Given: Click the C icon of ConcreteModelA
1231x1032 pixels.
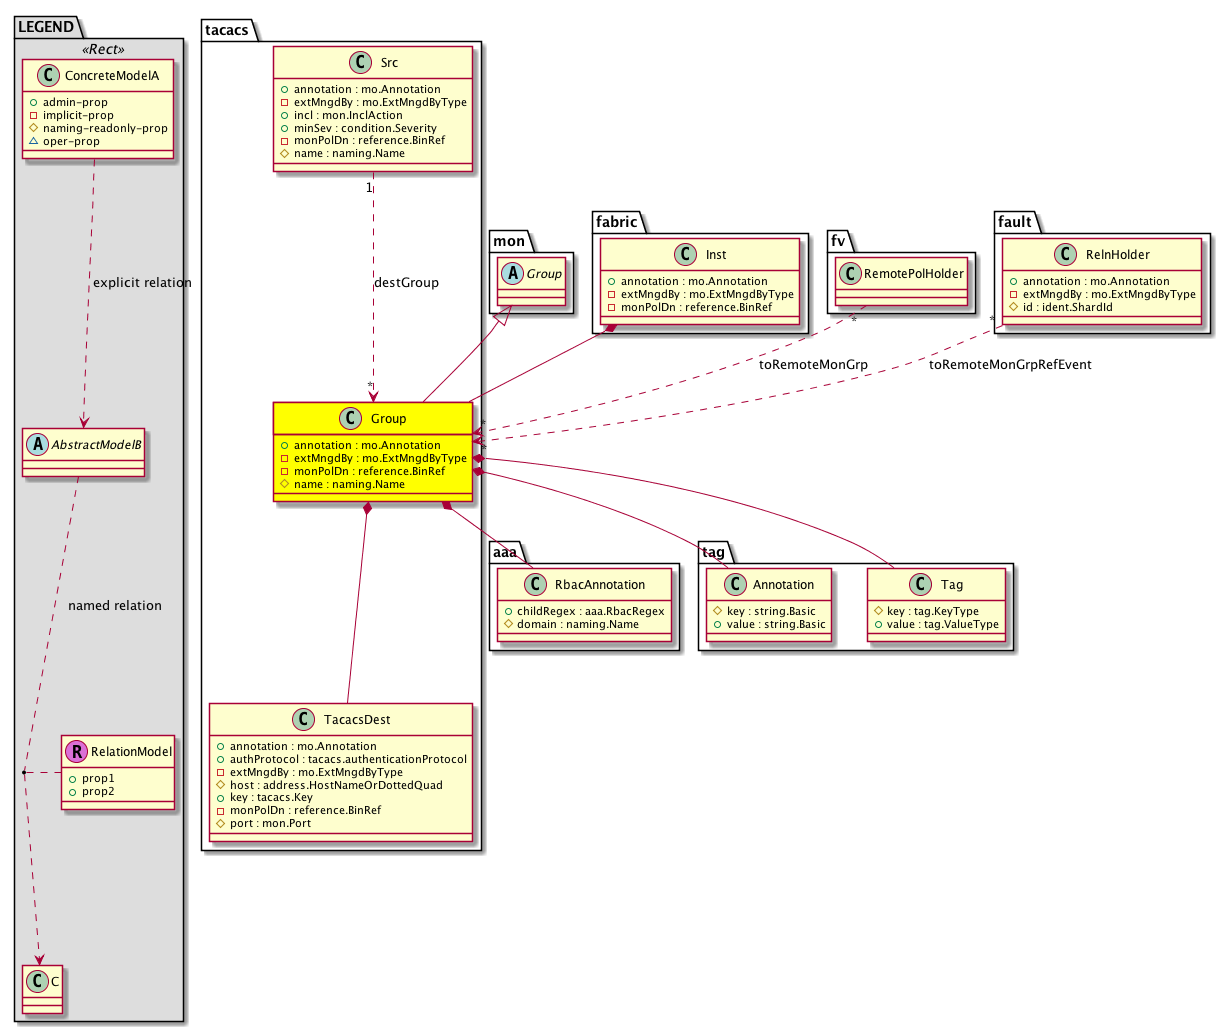Looking at the screenshot, I should pyautogui.click(x=48, y=76).
